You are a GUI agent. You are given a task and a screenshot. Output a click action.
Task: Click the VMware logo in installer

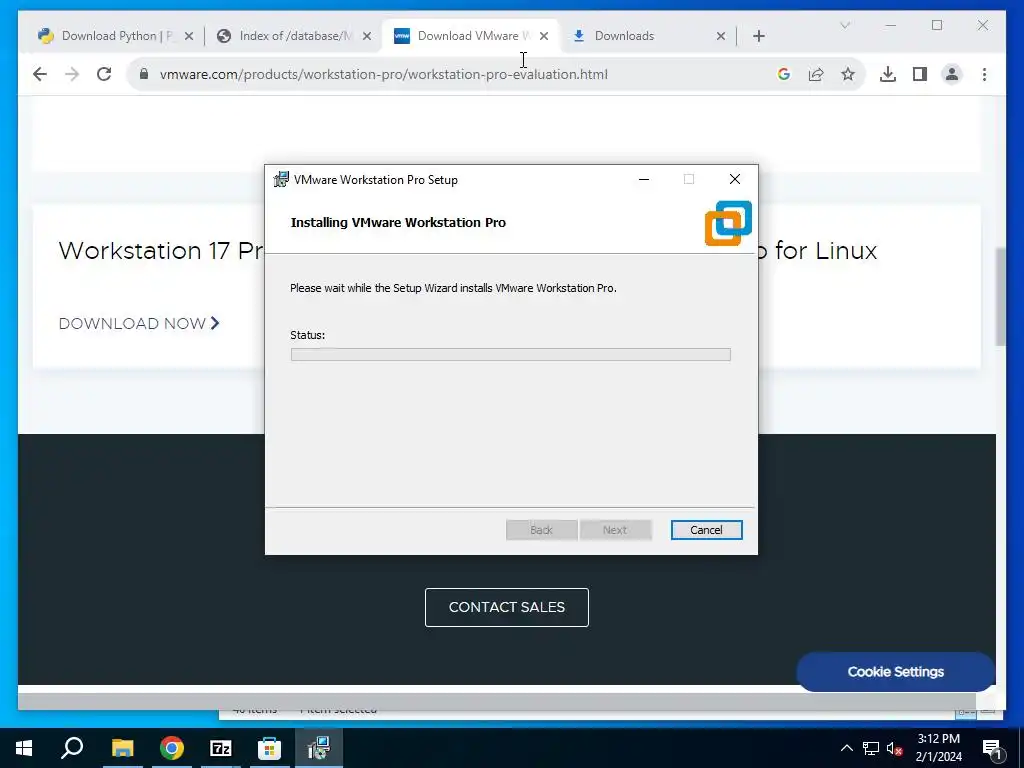pyautogui.click(x=728, y=223)
